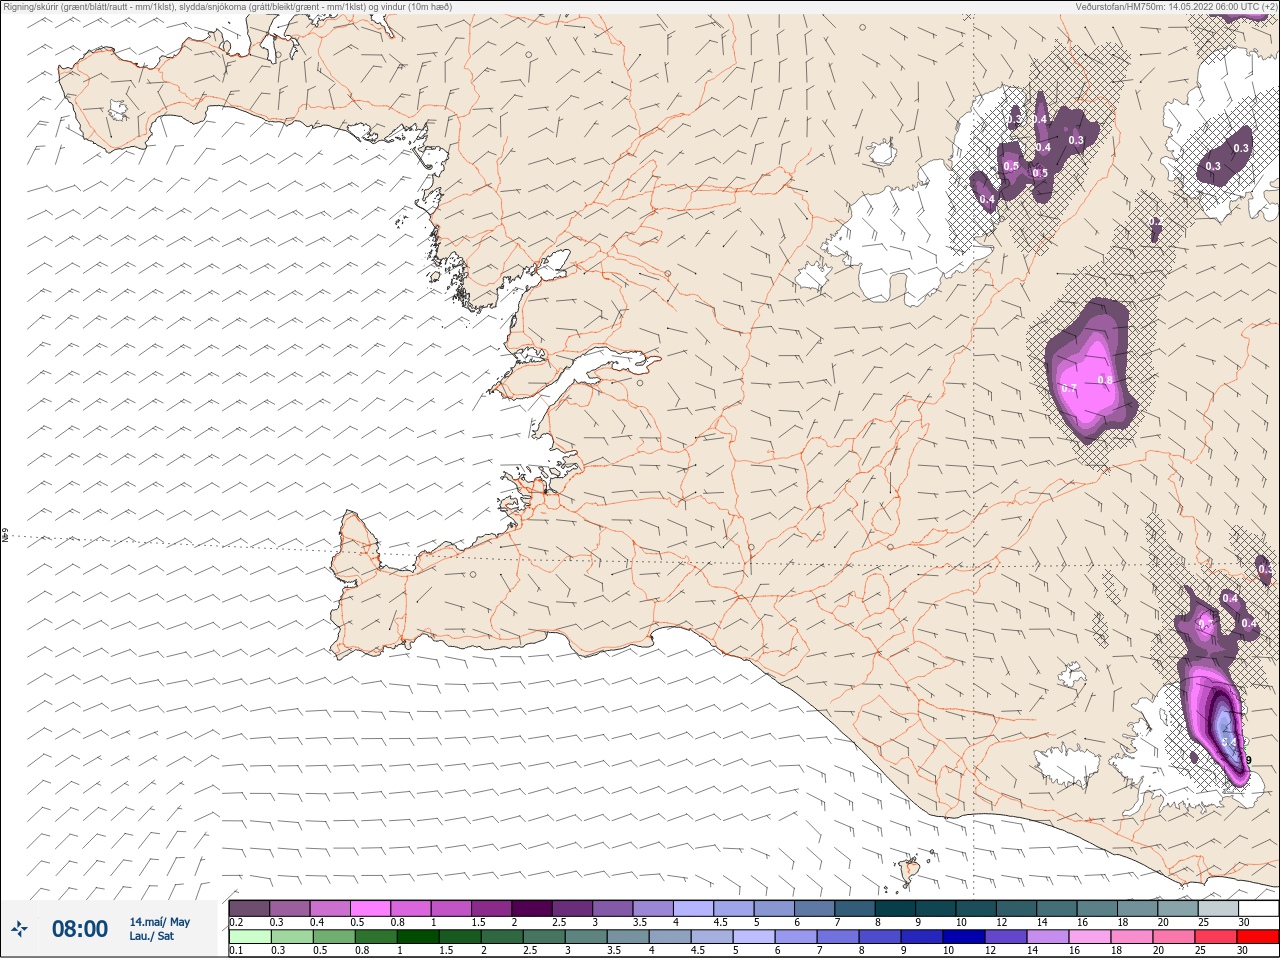
Task: Click the 0.8 precipitation value on the map
Action: [x=1105, y=380]
